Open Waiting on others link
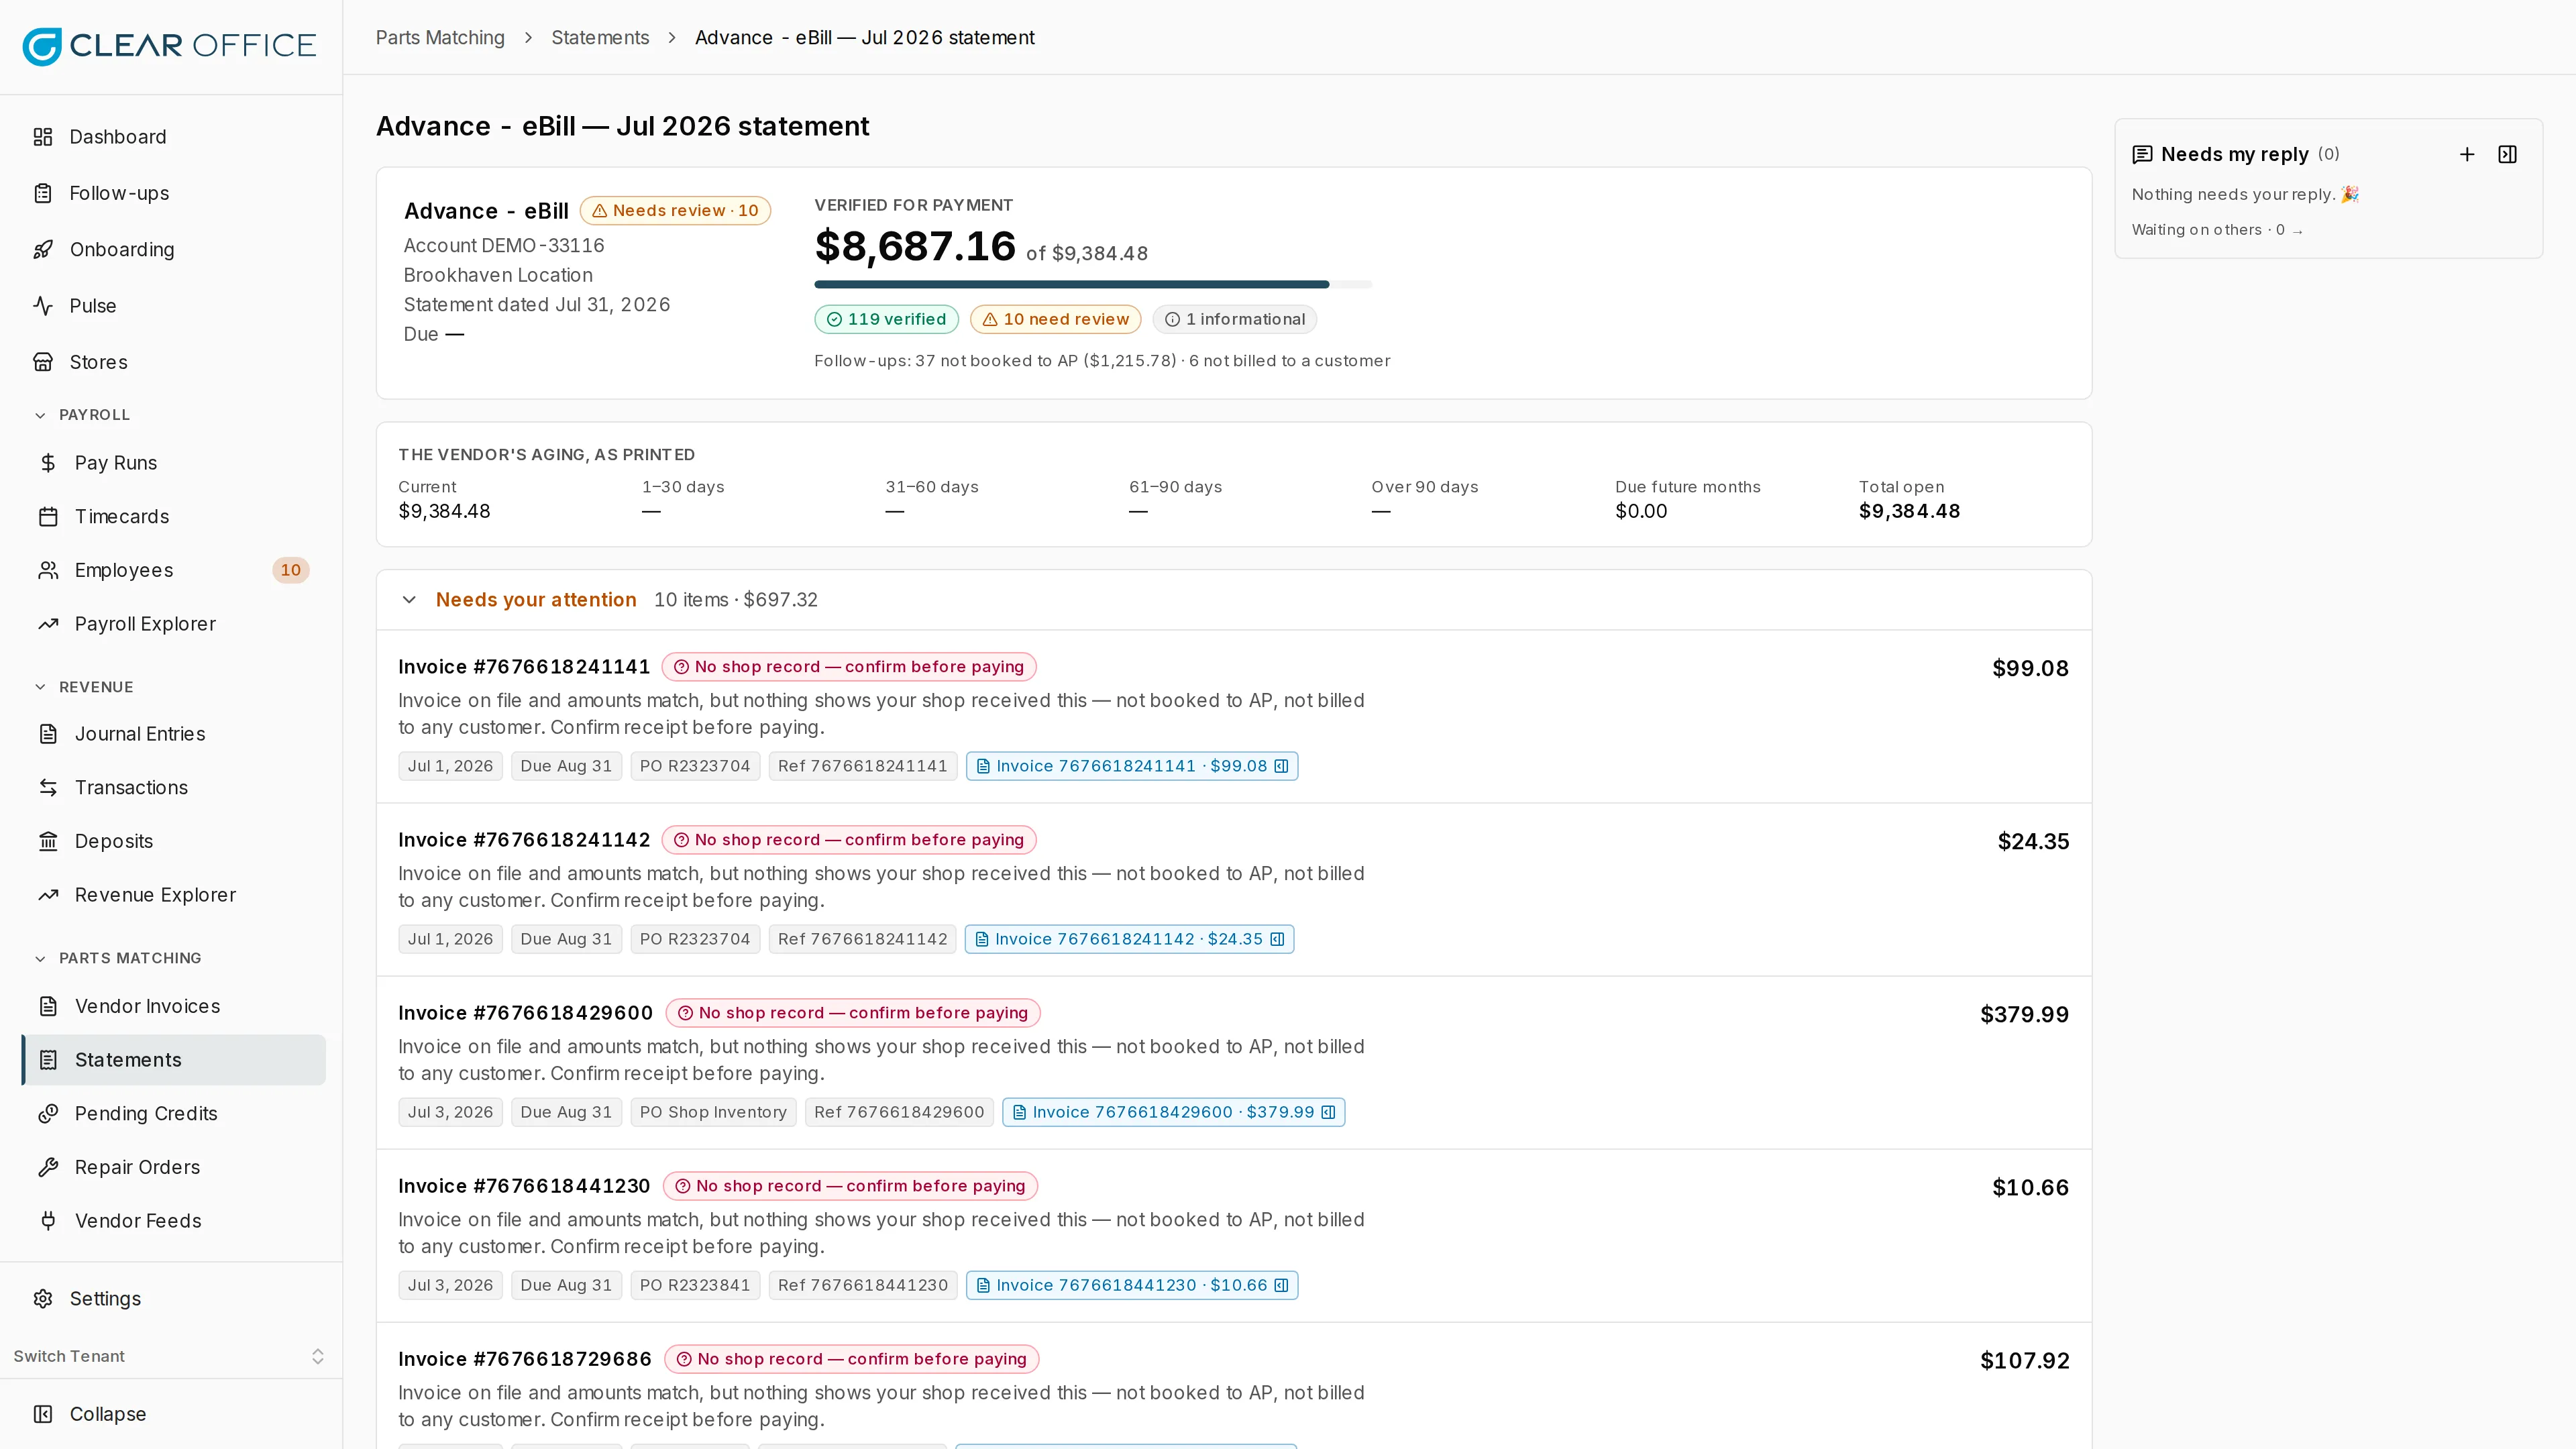2576x1449 pixels. pos(2217,230)
